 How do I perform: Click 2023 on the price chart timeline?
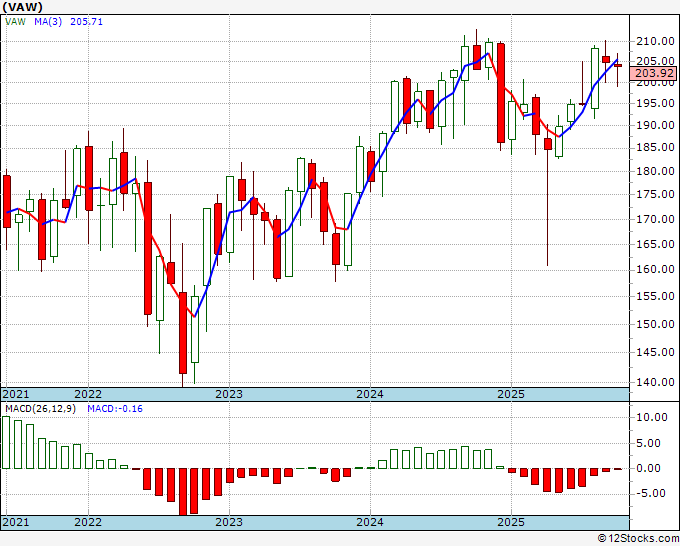(x=229, y=394)
